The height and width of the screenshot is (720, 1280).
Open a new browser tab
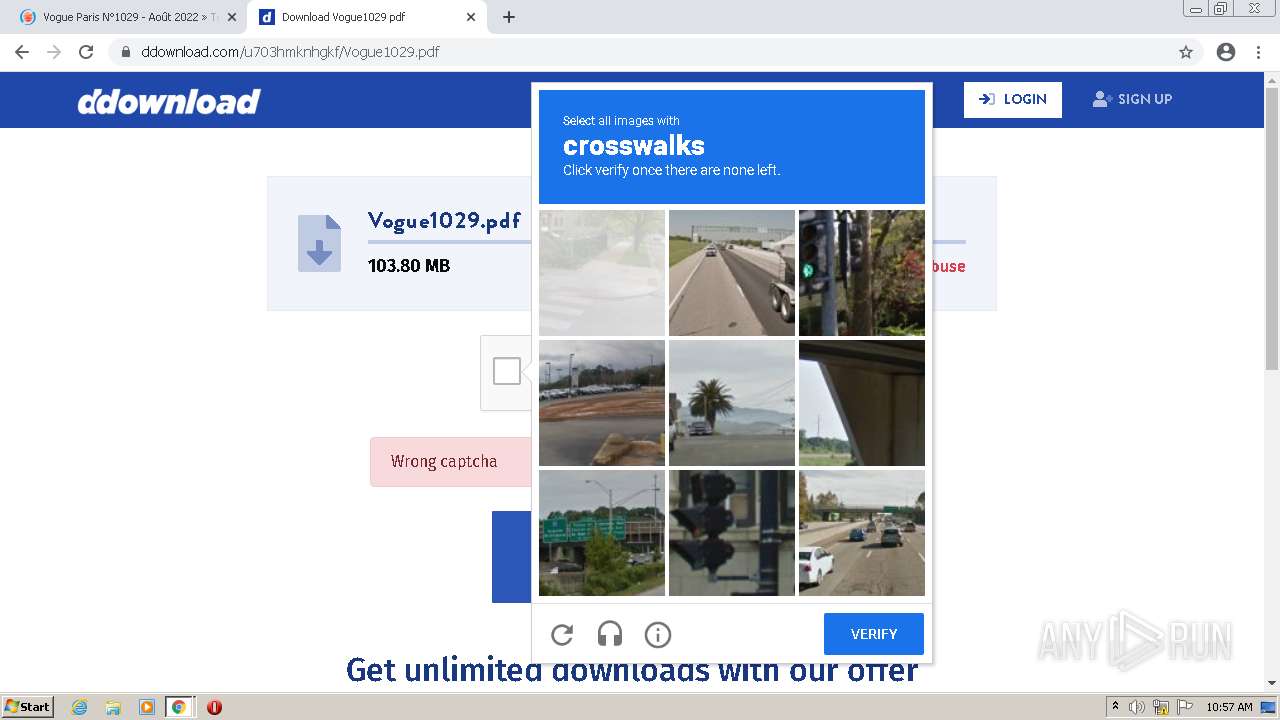tap(509, 17)
